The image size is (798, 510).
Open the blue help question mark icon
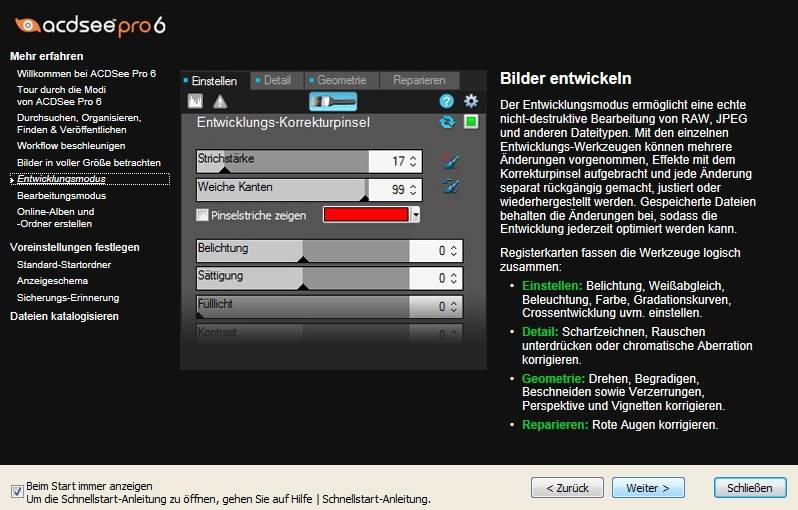(446, 101)
